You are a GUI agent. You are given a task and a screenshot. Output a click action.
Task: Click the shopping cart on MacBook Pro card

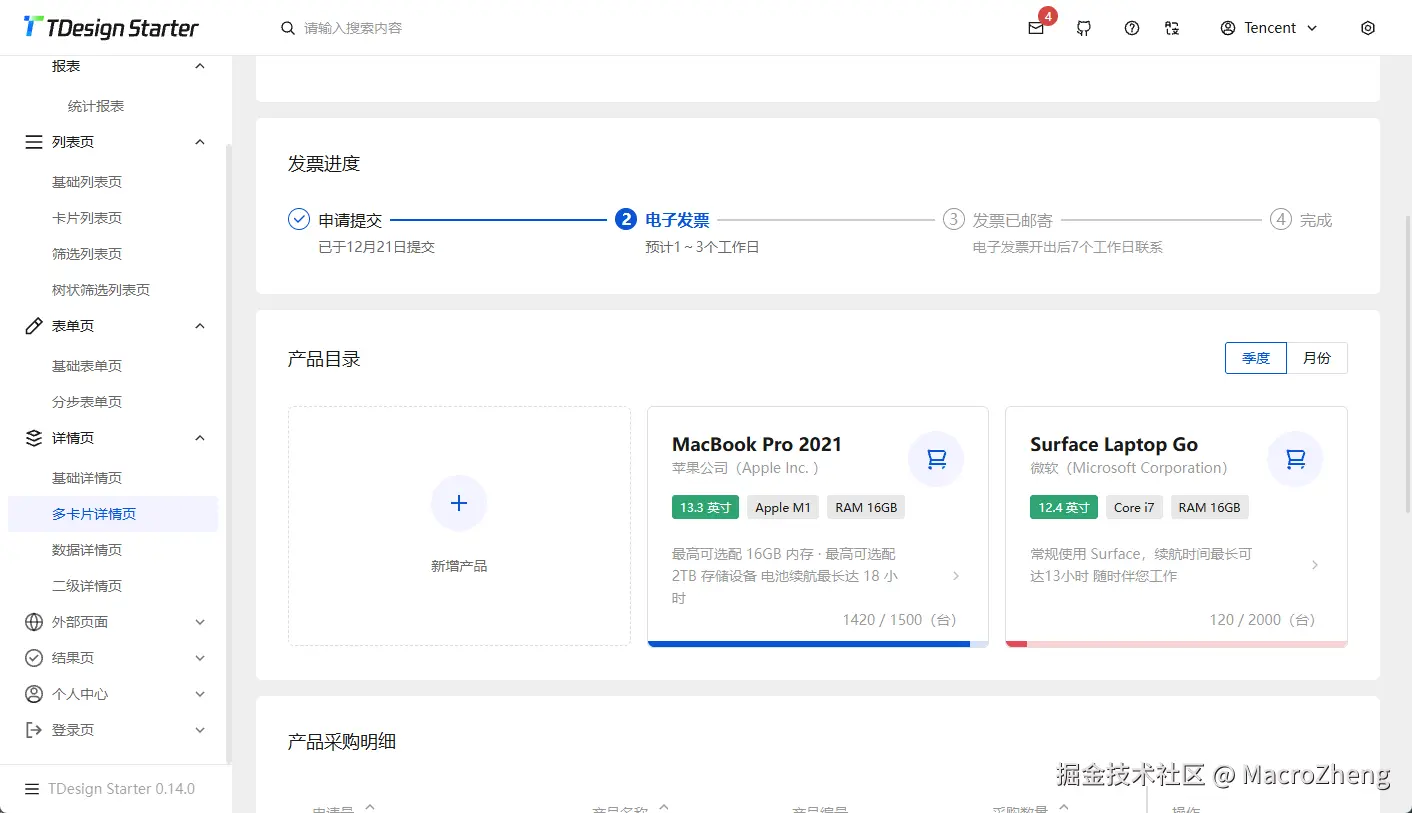click(x=936, y=459)
